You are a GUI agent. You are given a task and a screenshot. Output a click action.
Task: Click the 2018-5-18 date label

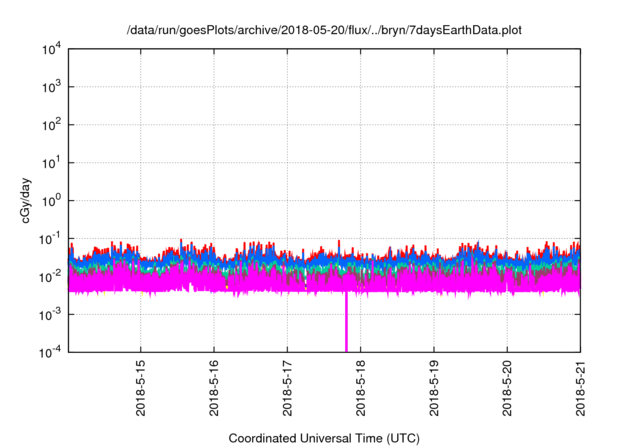[x=360, y=388]
